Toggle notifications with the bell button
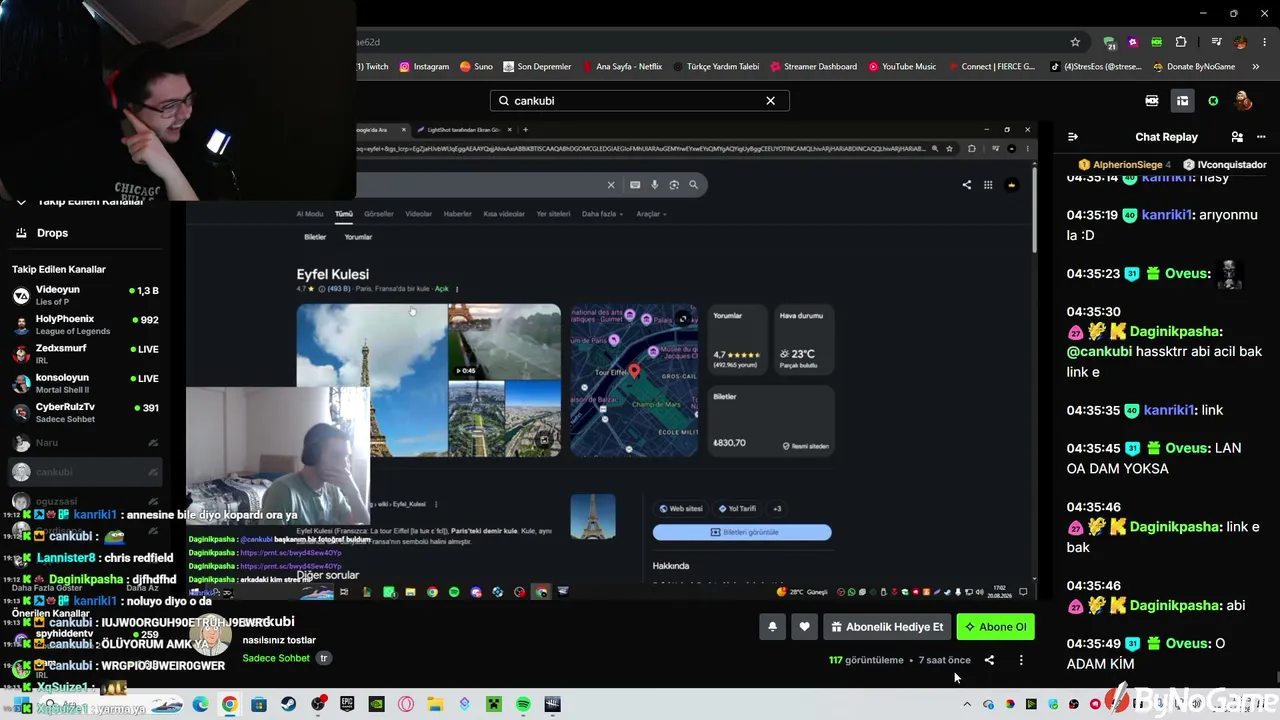 pyautogui.click(x=772, y=627)
